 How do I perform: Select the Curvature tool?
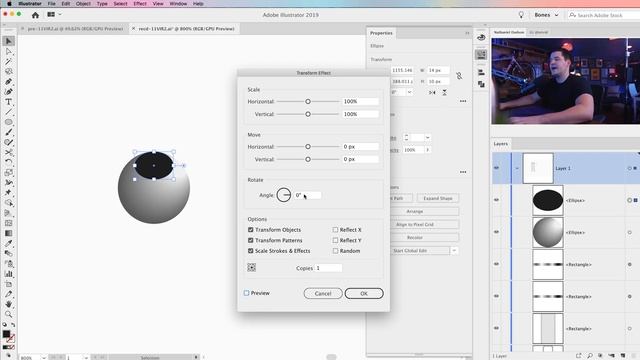pyautogui.click(x=9, y=92)
